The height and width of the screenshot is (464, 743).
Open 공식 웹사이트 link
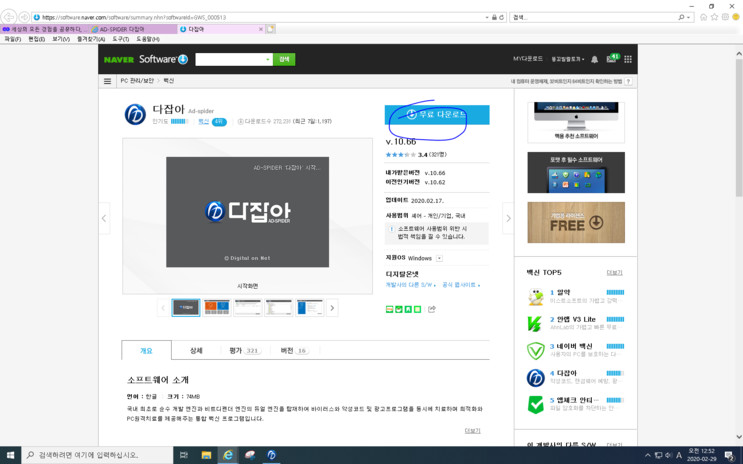coord(461,285)
